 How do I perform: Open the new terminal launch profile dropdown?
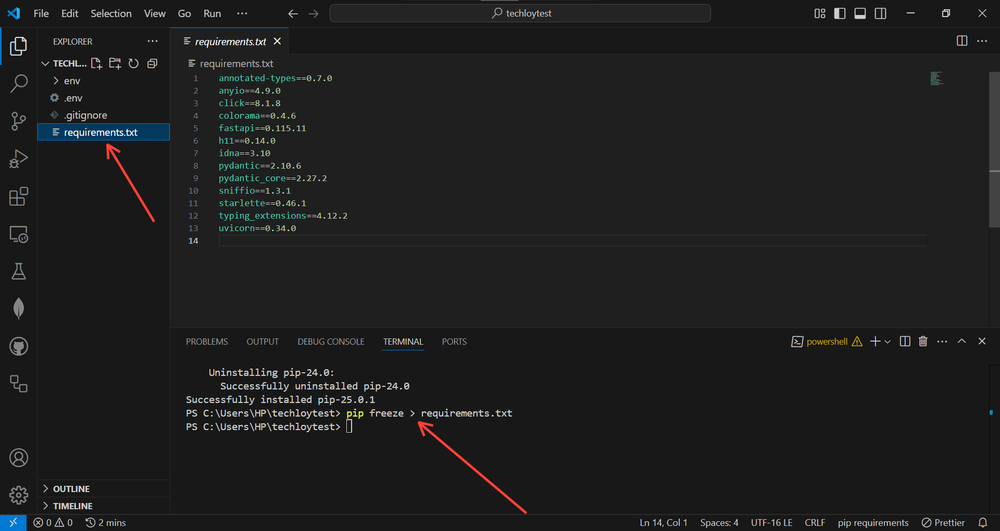coord(887,342)
